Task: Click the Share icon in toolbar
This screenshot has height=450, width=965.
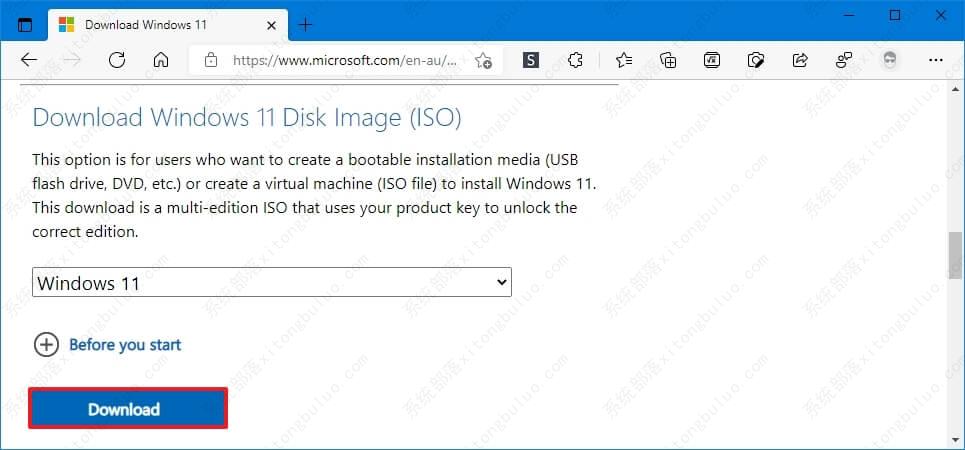Action: [x=800, y=60]
